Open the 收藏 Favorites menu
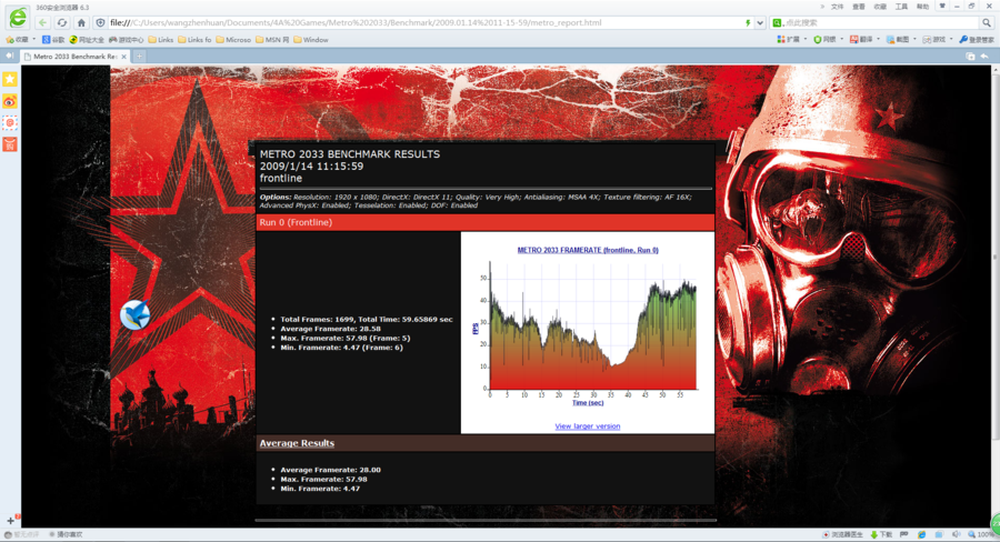The height and width of the screenshot is (542, 1000). point(880,6)
